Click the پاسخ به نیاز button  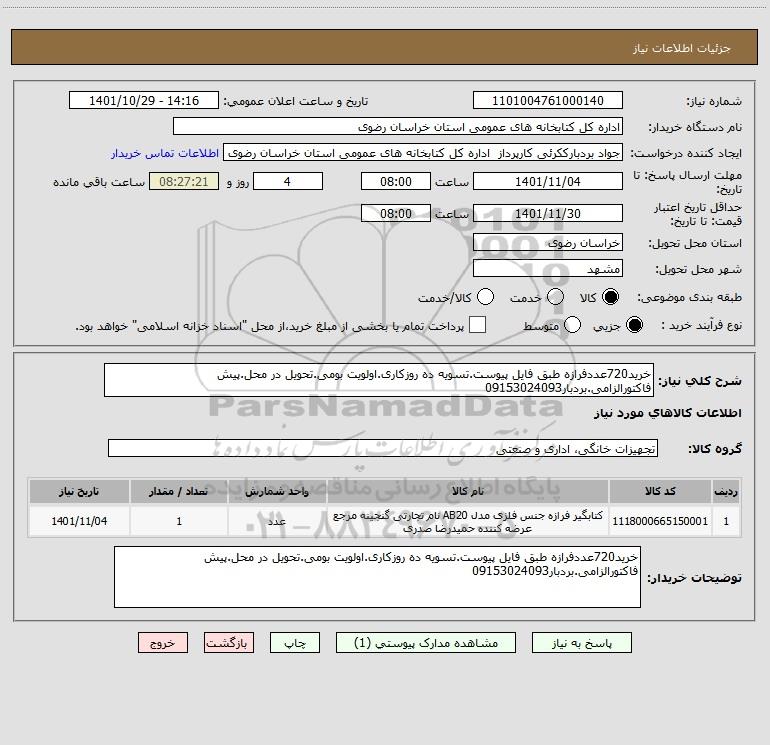[x=582, y=643]
